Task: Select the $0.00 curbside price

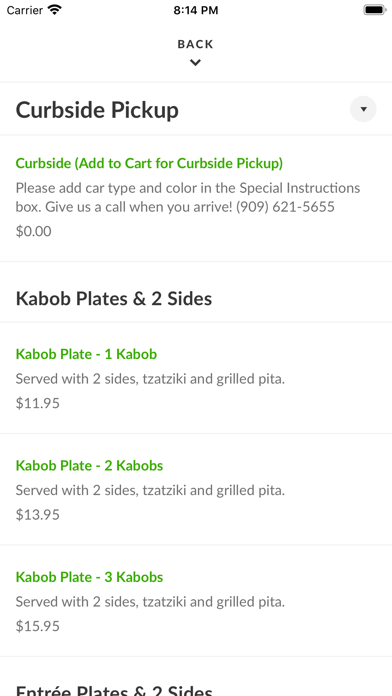Action: pos(34,231)
